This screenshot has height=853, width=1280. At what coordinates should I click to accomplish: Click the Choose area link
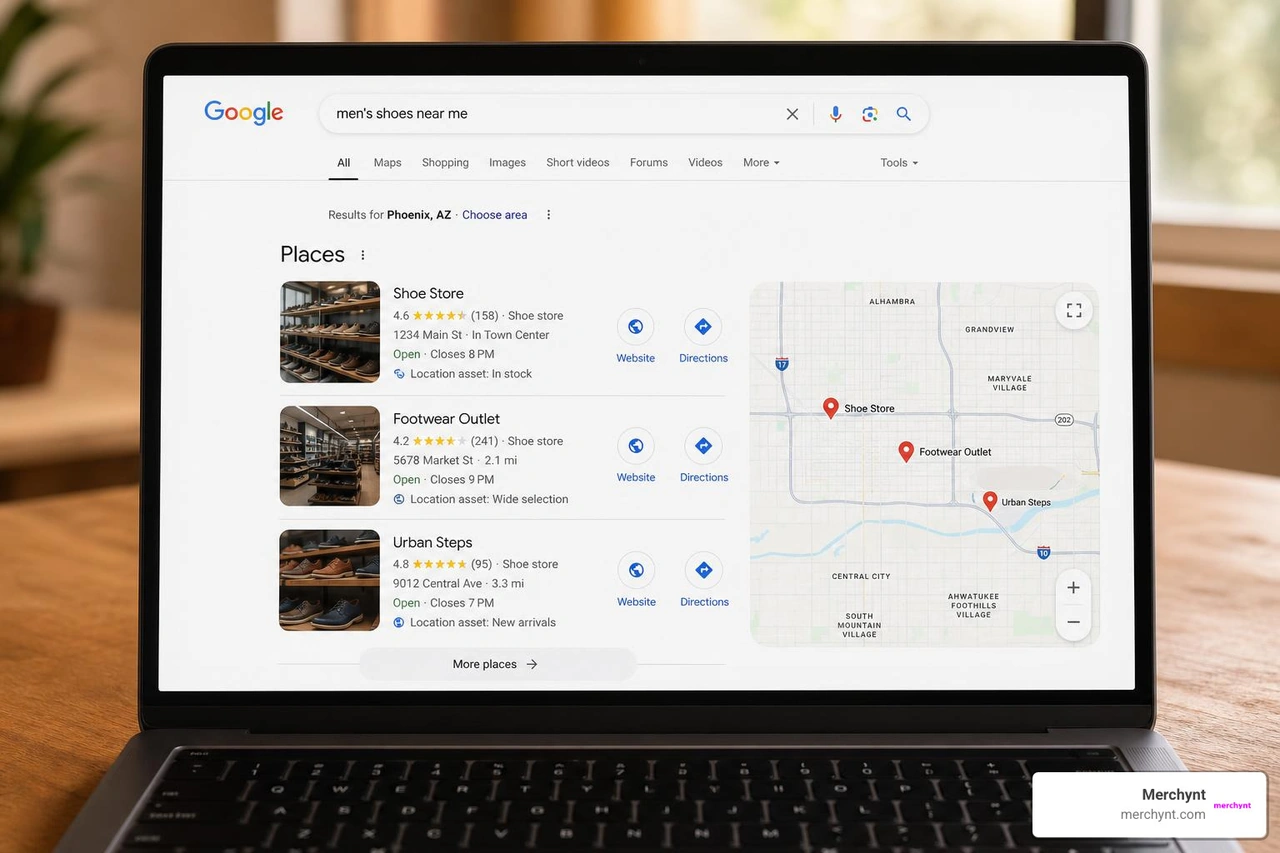(494, 215)
